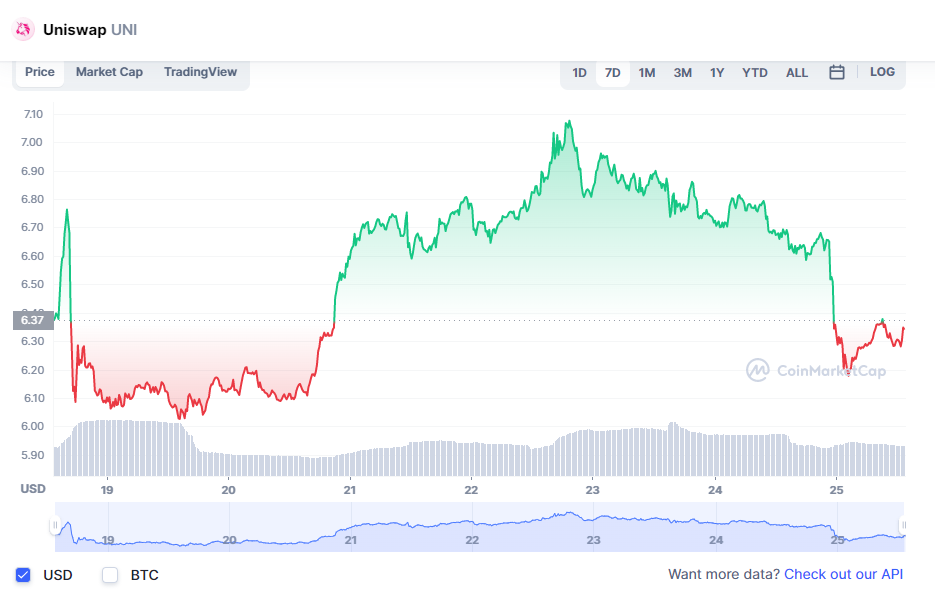The image size is (935, 605).
Task: Open the Check out our API link
Action: coord(843,574)
